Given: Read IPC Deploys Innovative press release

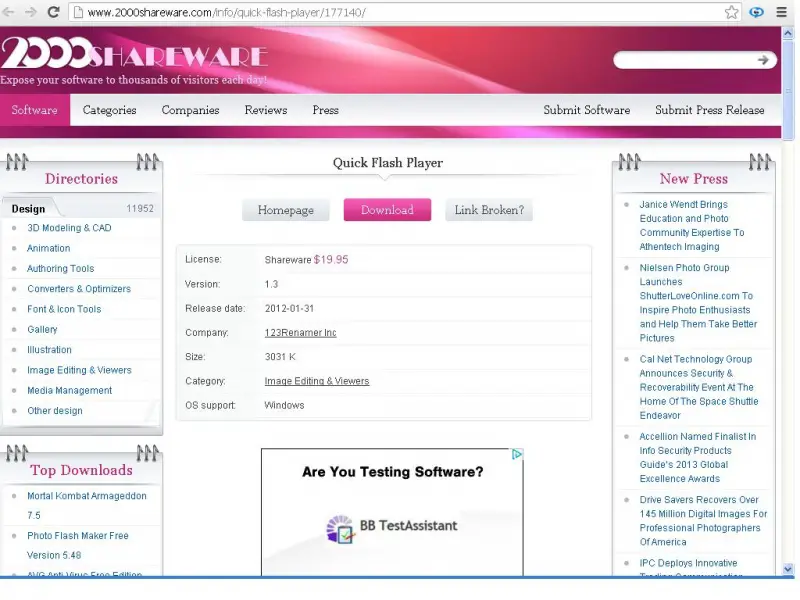Looking at the screenshot, I should tap(691, 567).
